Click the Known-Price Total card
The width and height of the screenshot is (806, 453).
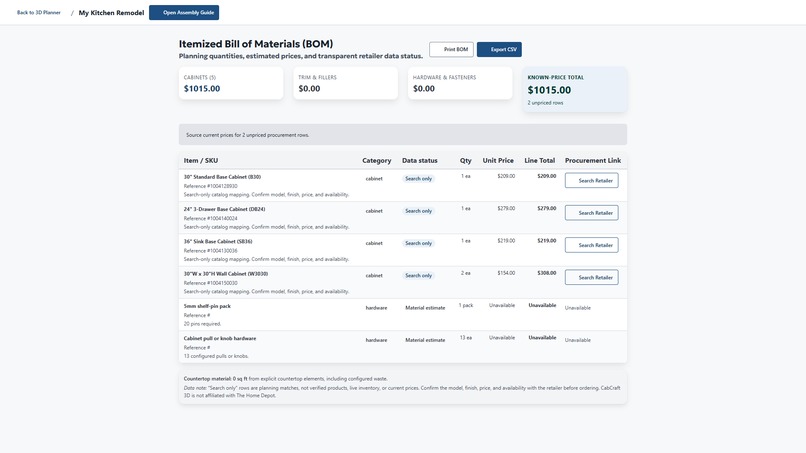coord(575,89)
